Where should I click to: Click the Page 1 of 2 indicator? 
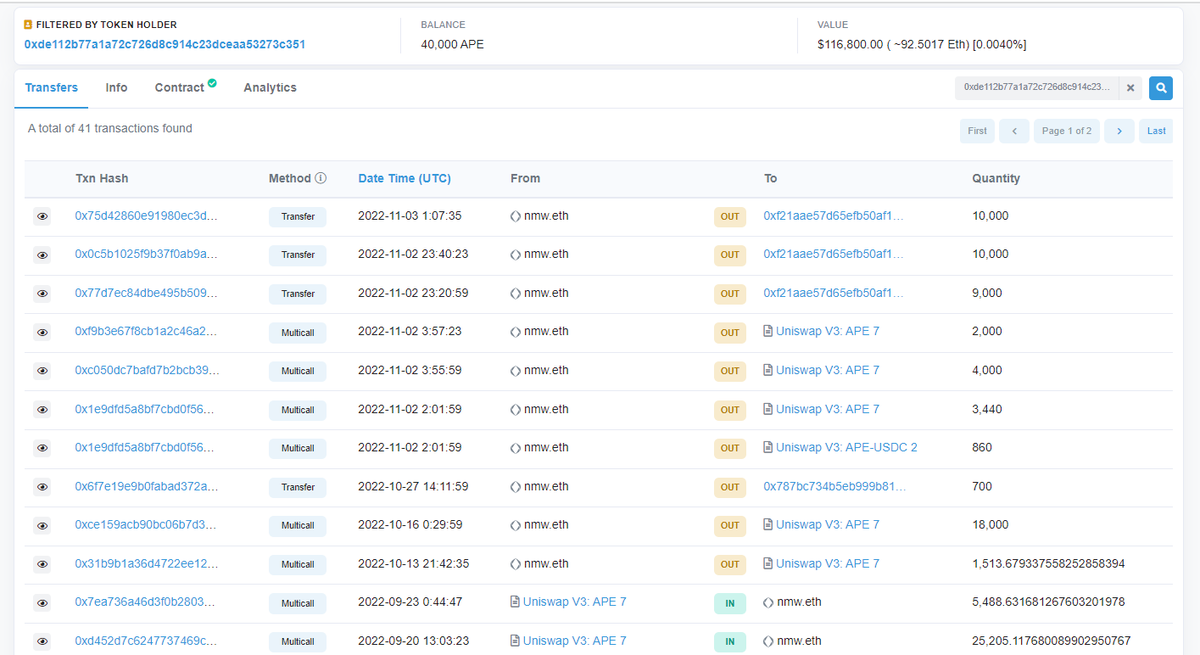coord(1067,131)
